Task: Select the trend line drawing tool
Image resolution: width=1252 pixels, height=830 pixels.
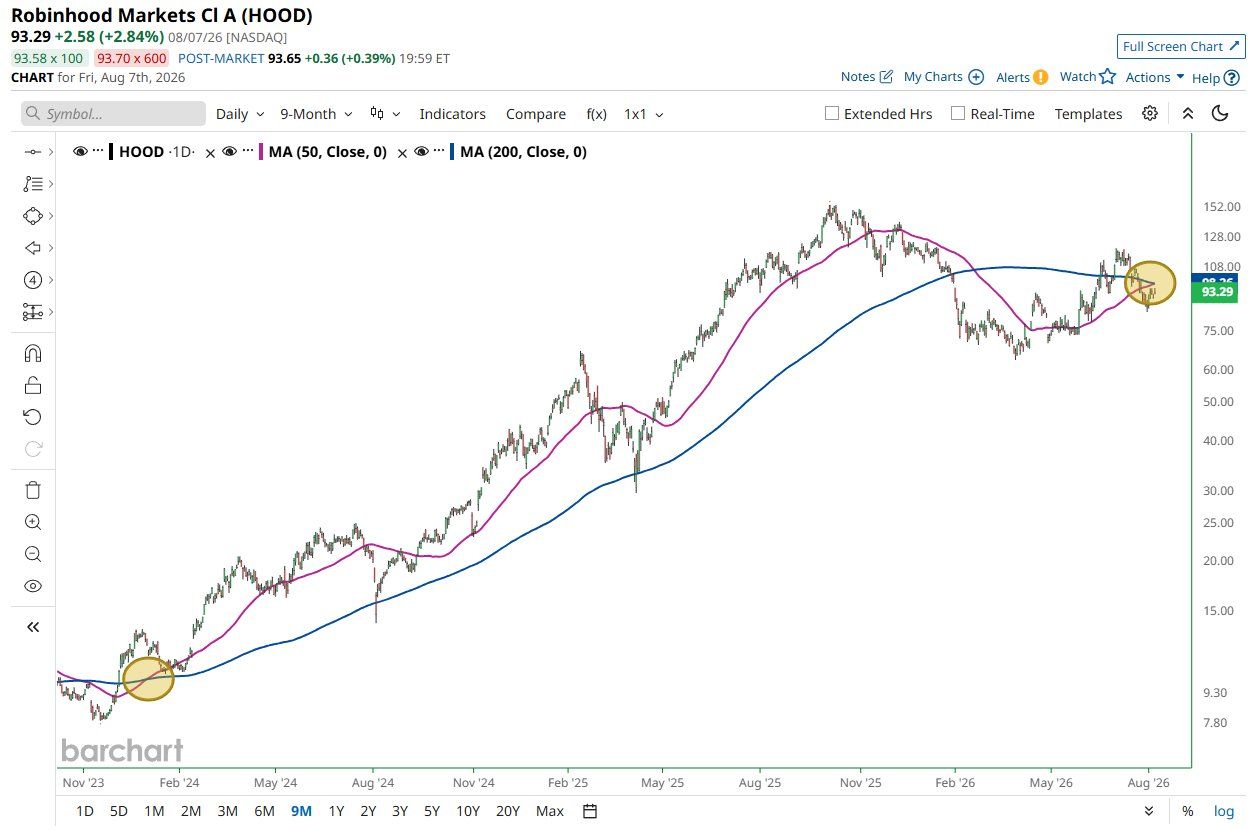Action: point(32,152)
